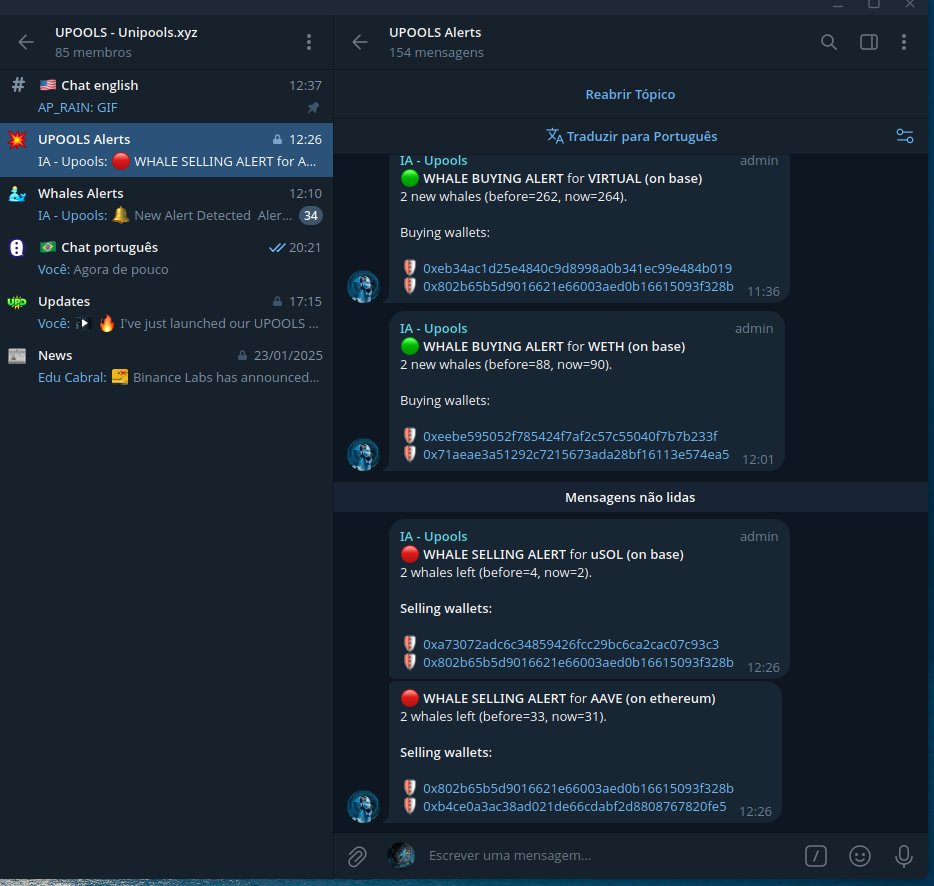Viewport: 934px width, 886px height.
Task: Click IA - Upools avatar beside AAVE alert
Action: [363, 807]
